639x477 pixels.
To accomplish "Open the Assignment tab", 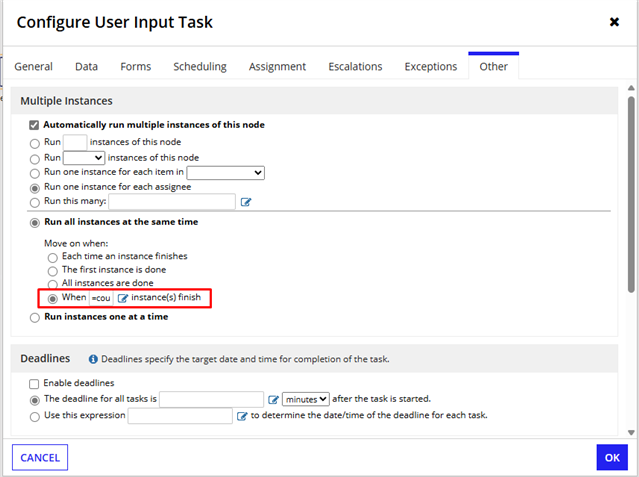I will tap(277, 66).
